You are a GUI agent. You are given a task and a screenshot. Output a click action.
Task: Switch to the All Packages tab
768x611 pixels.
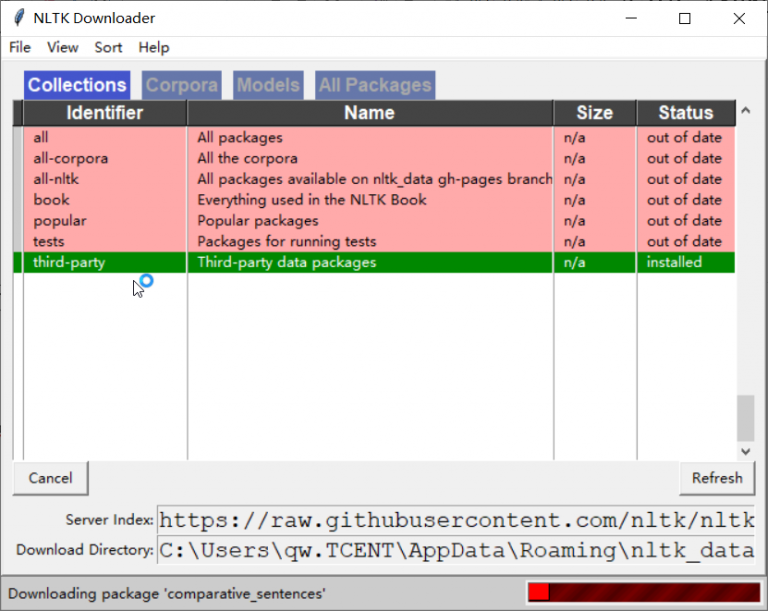(375, 85)
